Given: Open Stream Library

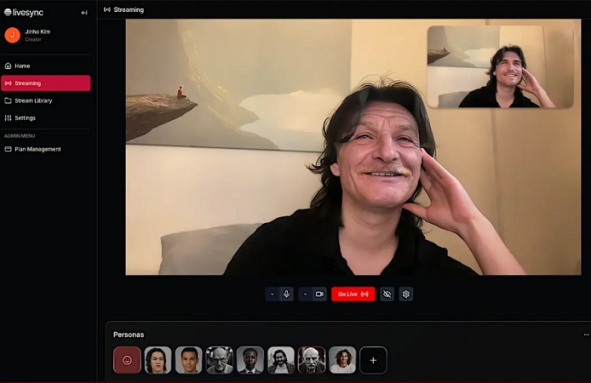Looking at the screenshot, I should pos(46,101).
